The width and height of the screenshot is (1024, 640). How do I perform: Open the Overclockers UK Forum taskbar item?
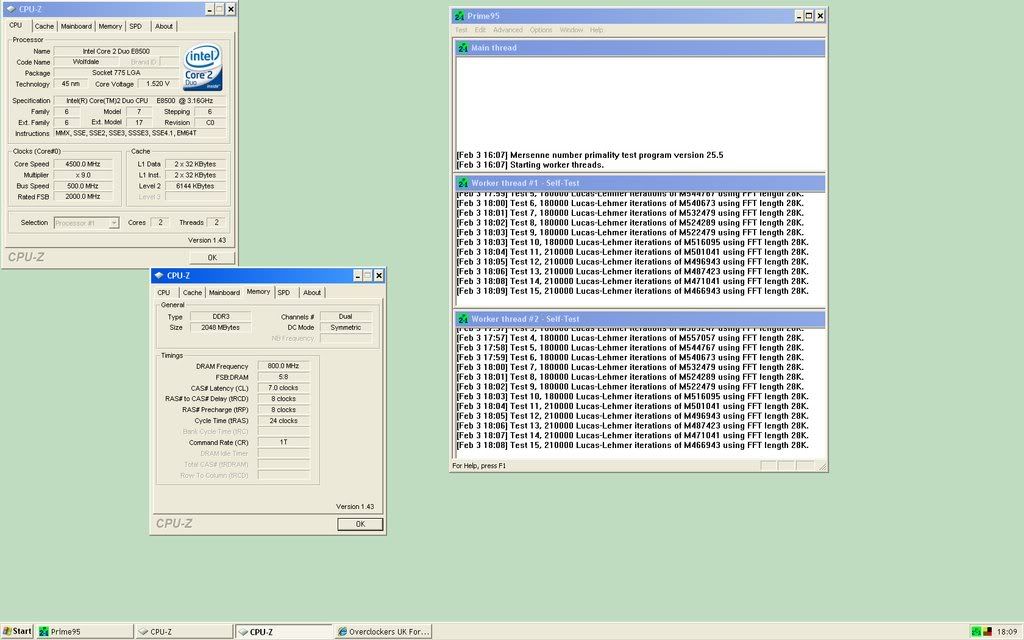(384, 631)
